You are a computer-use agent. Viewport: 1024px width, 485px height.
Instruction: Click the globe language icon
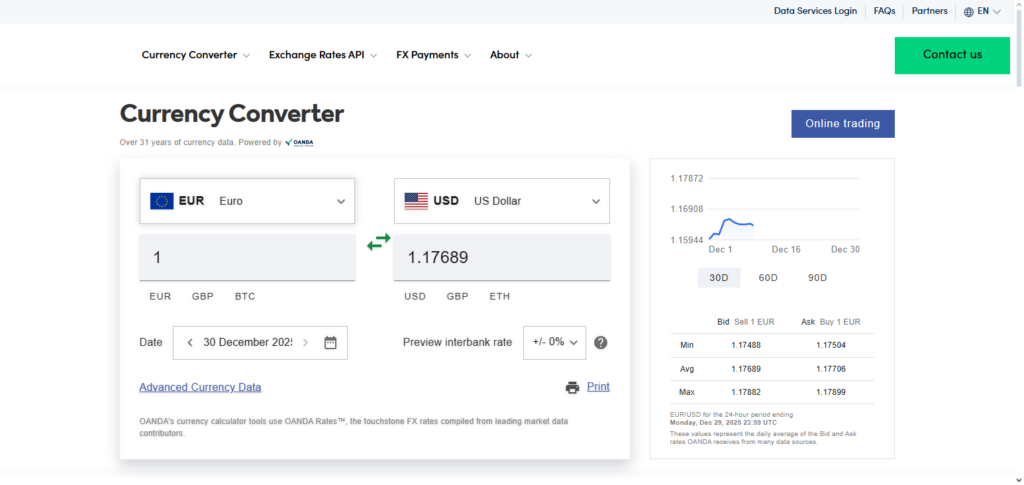(969, 12)
